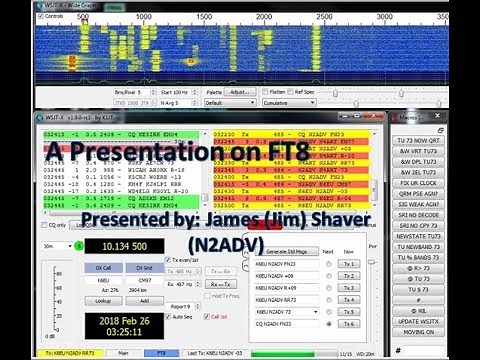480x360 pixels.
Task: Click the WSJT-X main window title icon
Action: [x=40, y=117]
